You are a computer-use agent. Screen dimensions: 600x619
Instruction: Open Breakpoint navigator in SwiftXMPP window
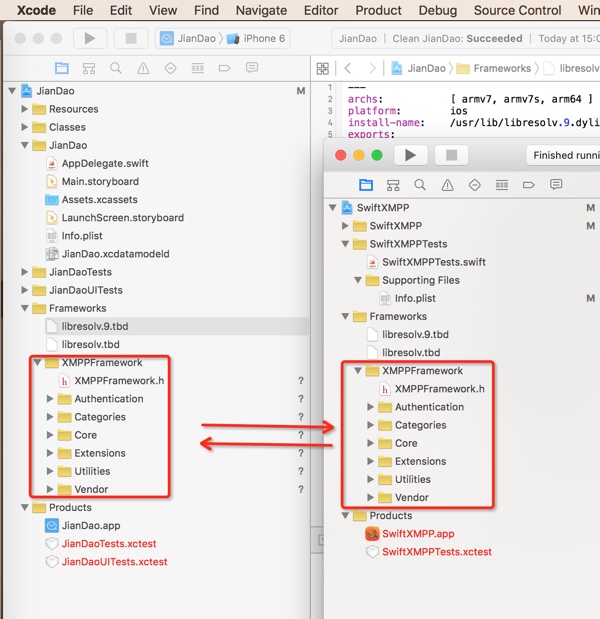click(529, 185)
